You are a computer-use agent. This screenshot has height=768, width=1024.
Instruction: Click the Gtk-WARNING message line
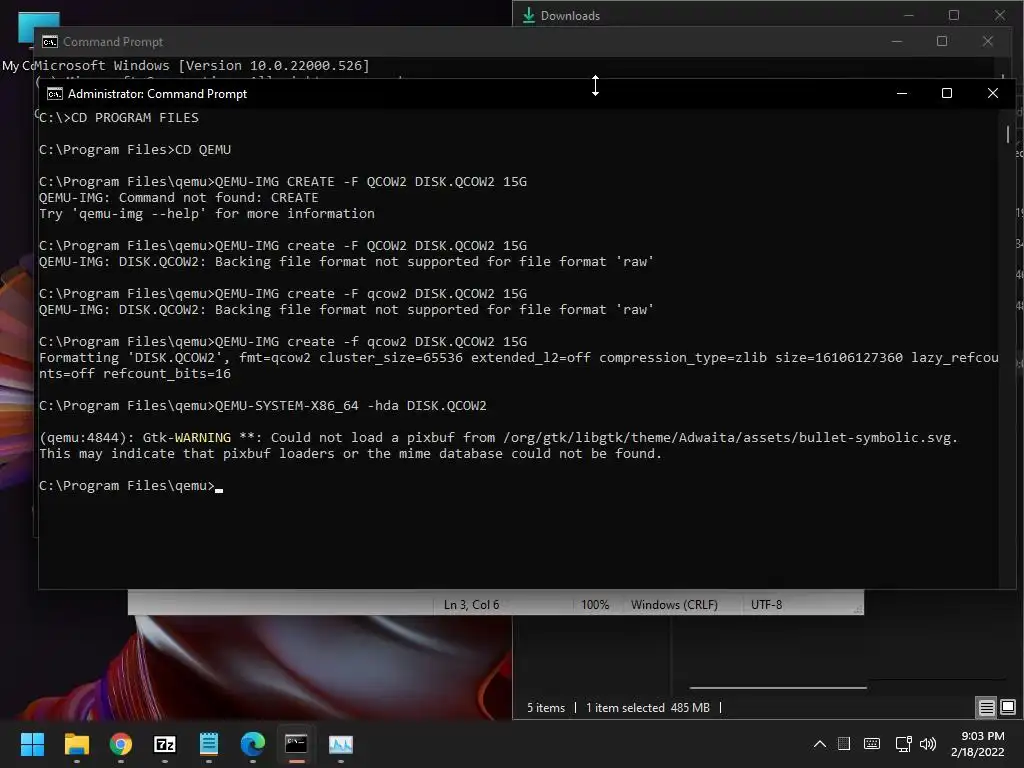click(x=498, y=438)
